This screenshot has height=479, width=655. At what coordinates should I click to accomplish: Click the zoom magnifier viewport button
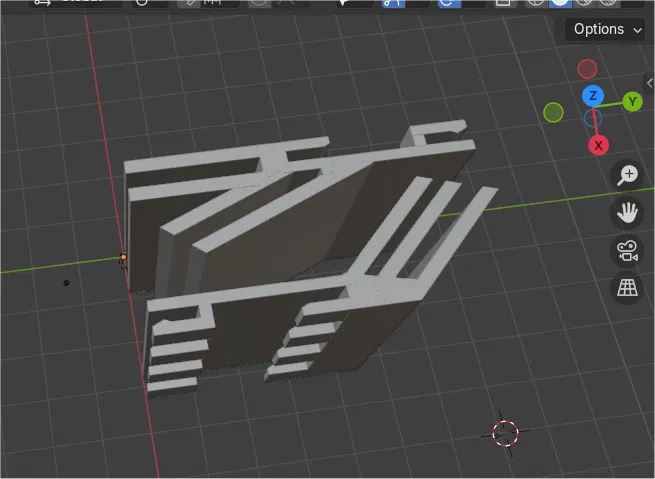[627, 175]
